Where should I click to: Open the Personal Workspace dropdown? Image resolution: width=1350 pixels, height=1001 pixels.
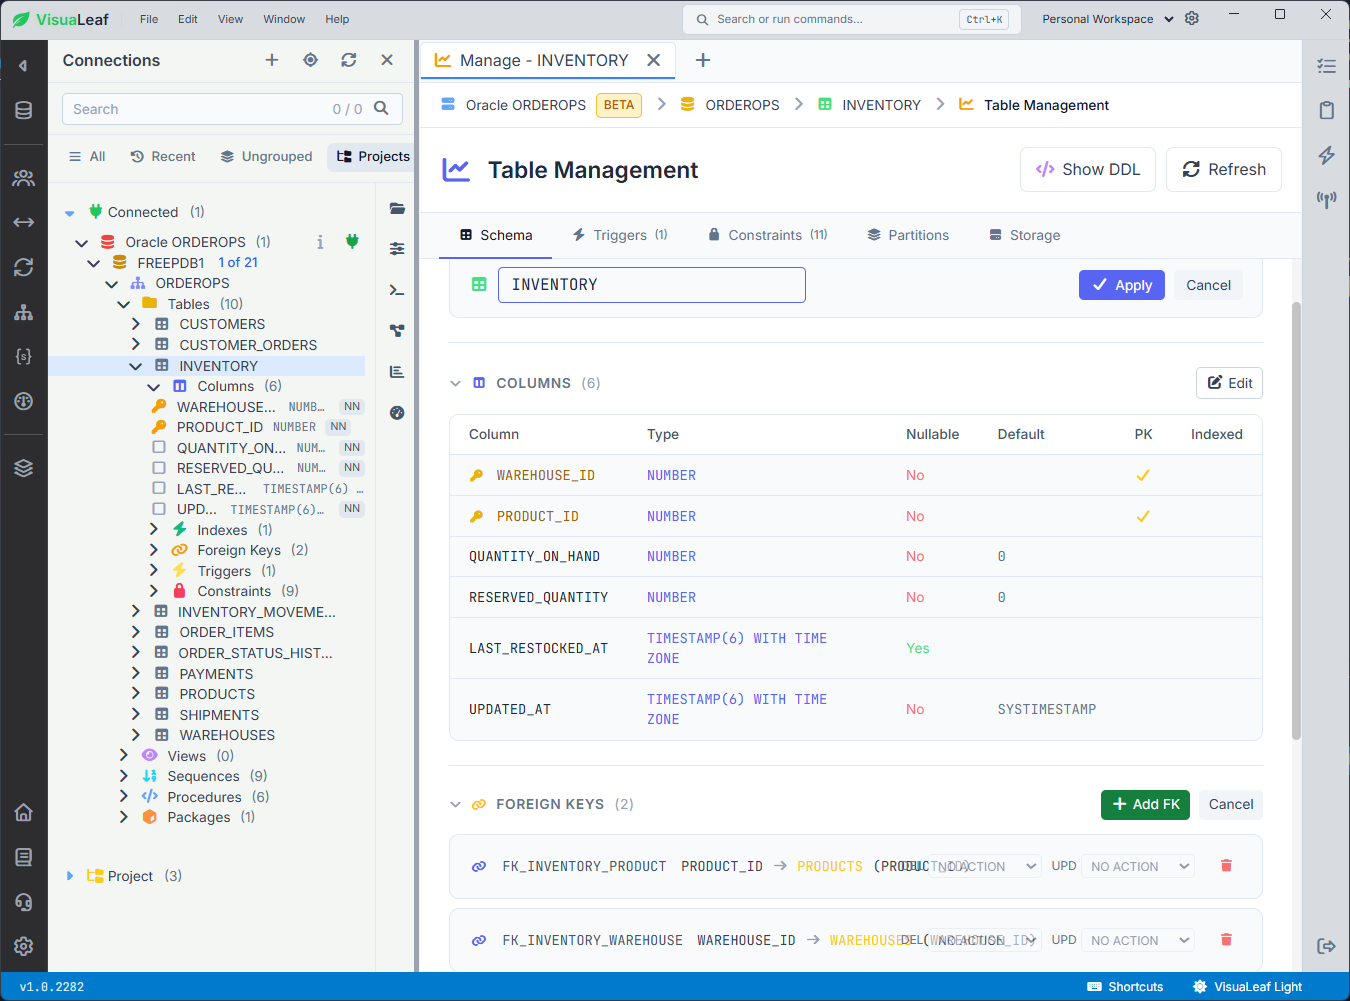(x=1108, y=19)
